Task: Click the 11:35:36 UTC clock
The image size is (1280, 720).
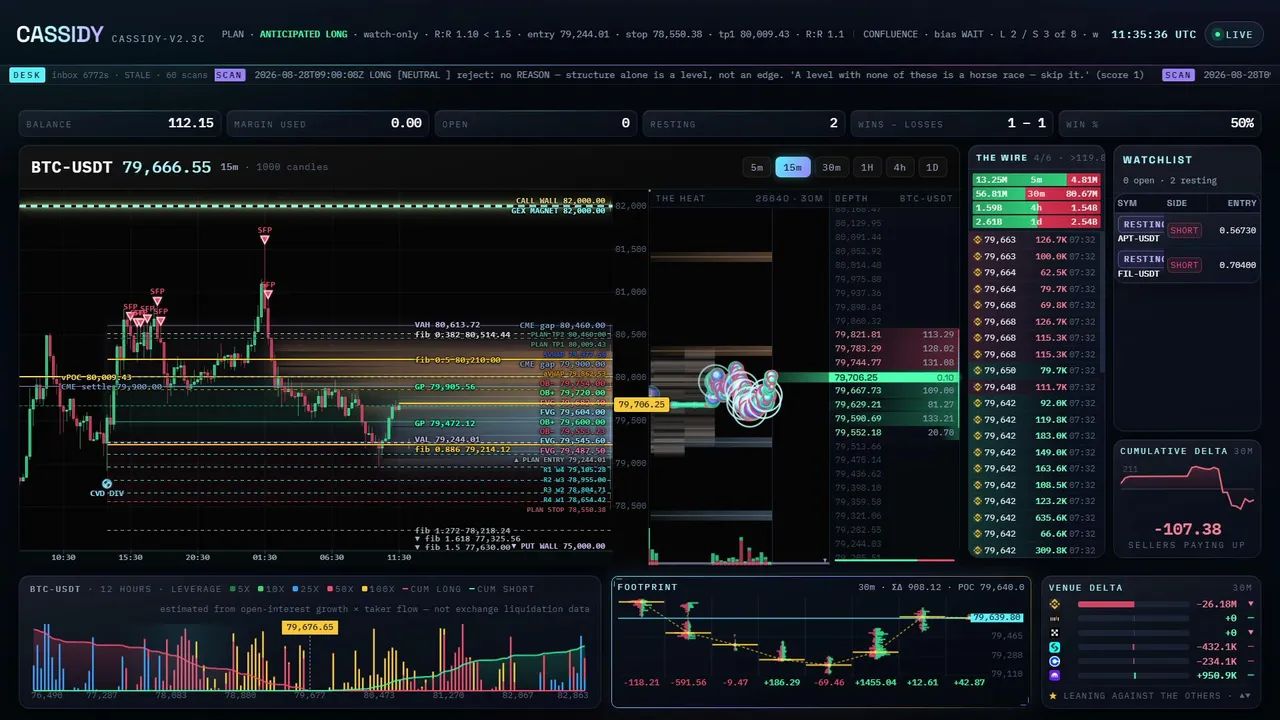Action: click(1154, 34)
